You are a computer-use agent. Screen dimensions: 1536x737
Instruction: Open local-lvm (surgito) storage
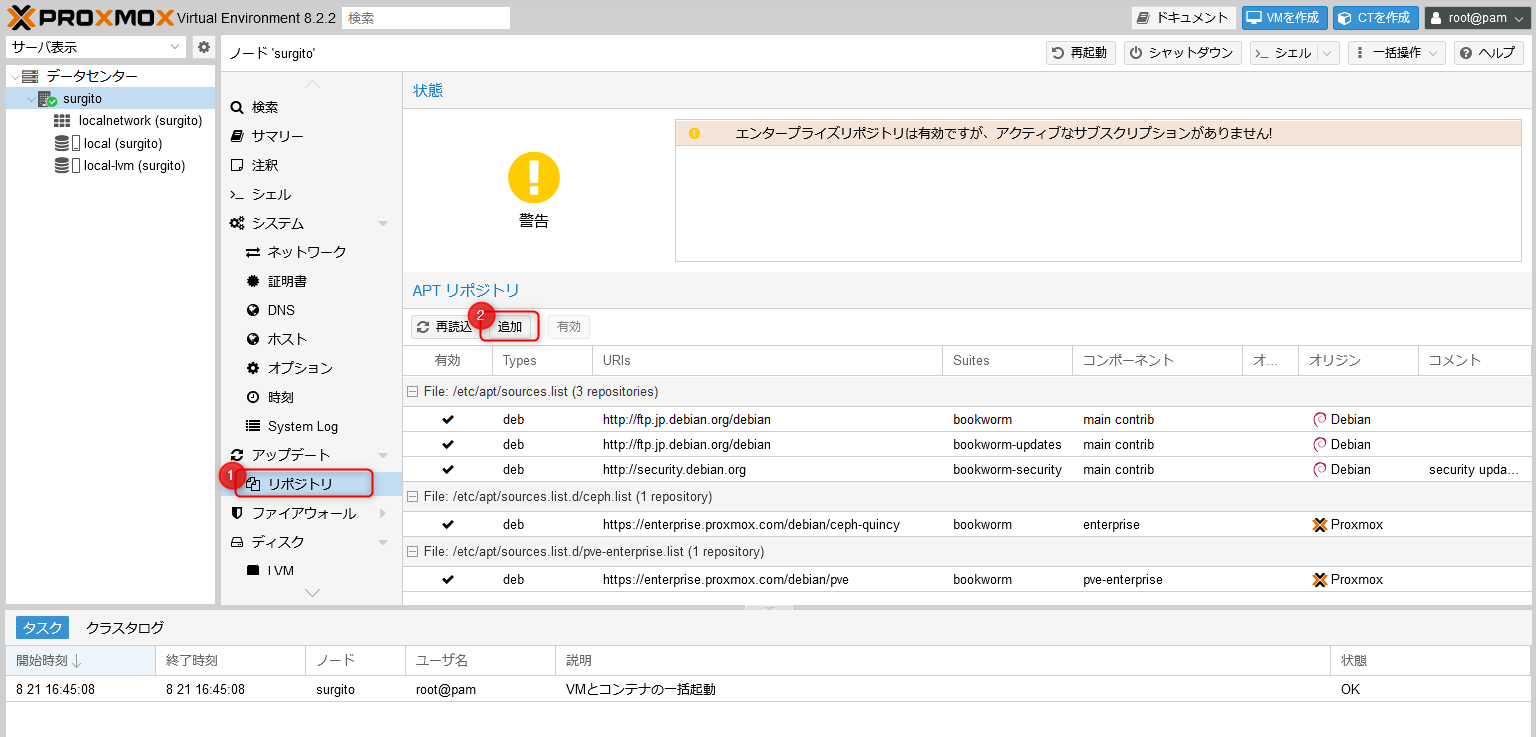pos(134,166)
